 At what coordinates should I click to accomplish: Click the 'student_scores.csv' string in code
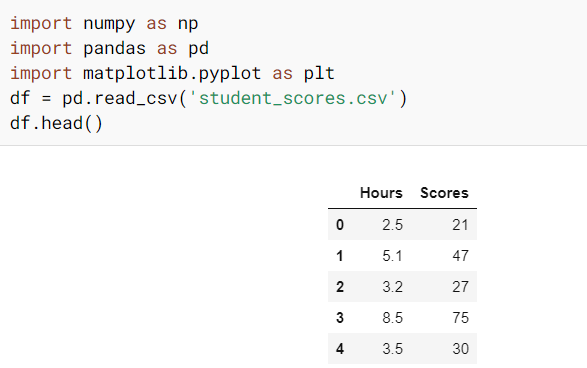coord(293,98)
